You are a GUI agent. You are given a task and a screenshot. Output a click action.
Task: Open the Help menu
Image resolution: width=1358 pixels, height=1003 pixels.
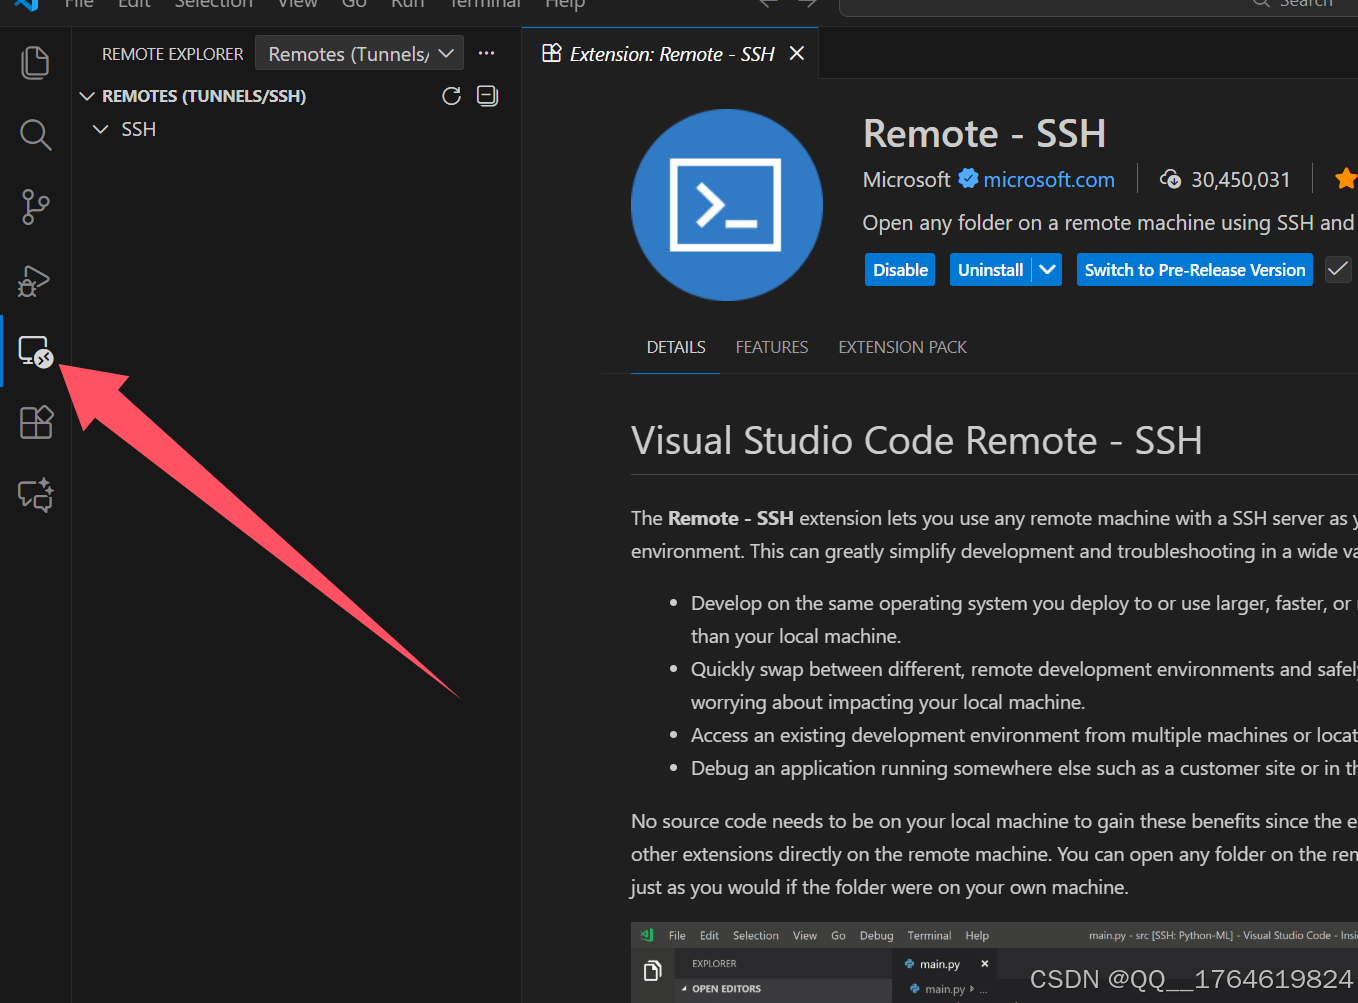pos(565,4)
